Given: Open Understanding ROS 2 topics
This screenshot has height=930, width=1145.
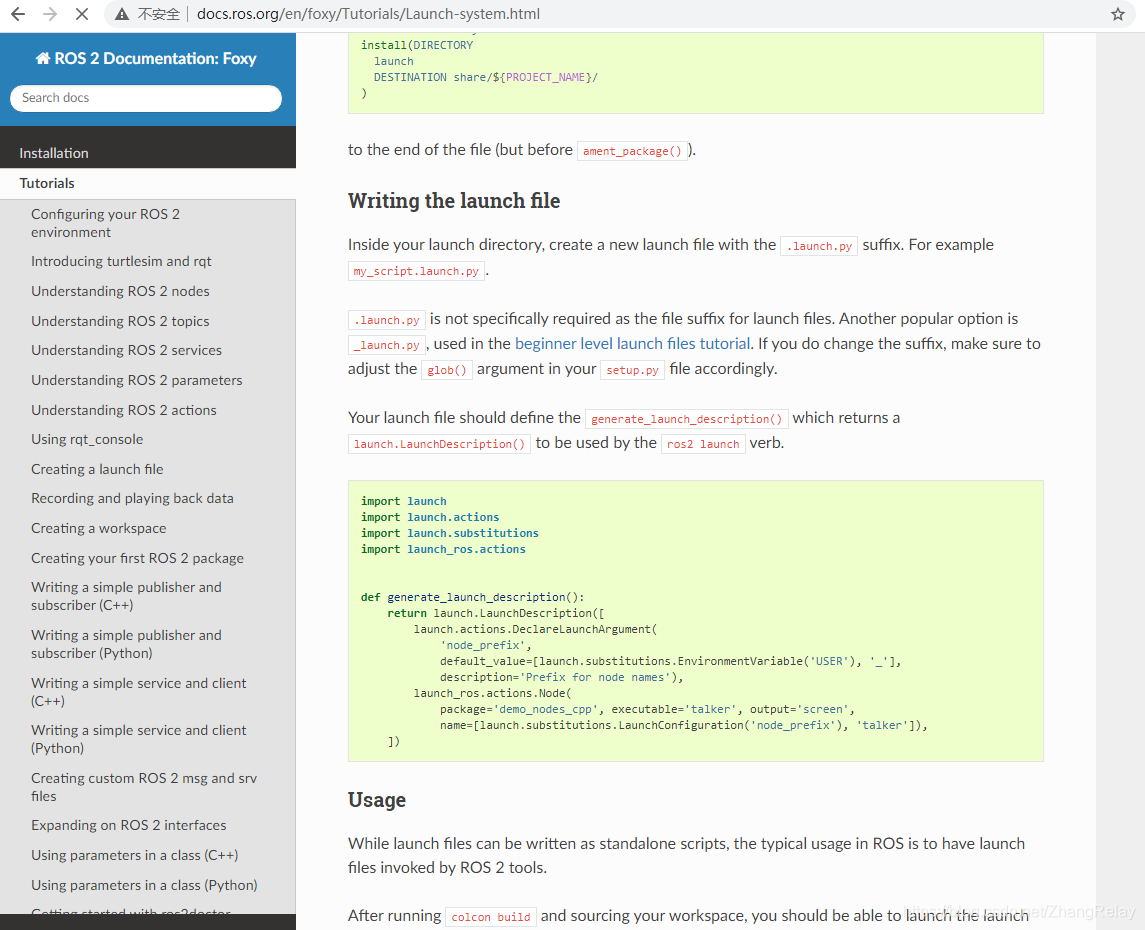Looking at the screenshot, I should pyautogui.click(x=120, y=321).
